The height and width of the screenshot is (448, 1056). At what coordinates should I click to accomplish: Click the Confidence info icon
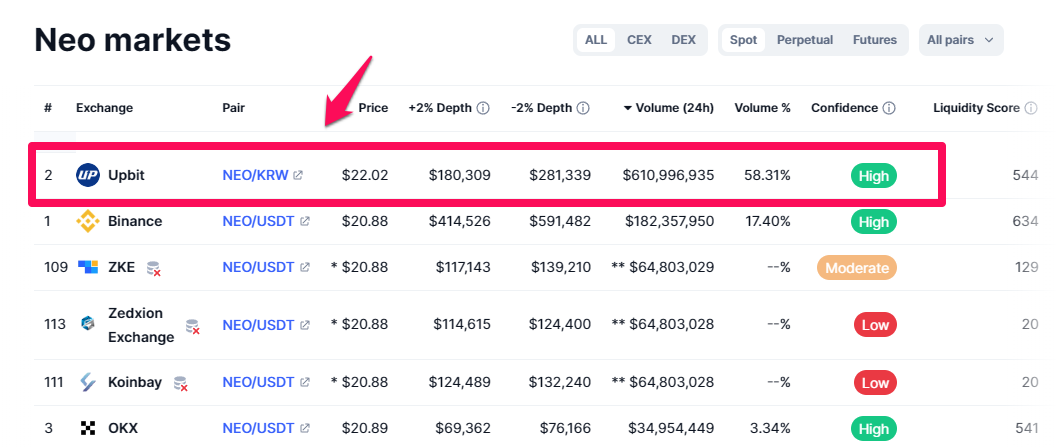pyautogui.click(x=889, y=108)
